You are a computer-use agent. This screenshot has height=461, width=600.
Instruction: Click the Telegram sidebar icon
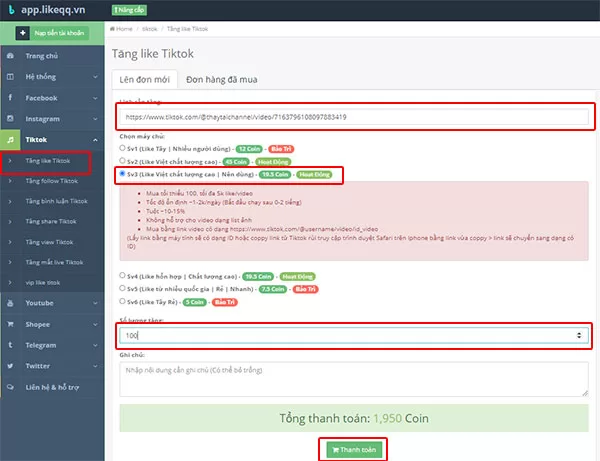pos(10,345)
